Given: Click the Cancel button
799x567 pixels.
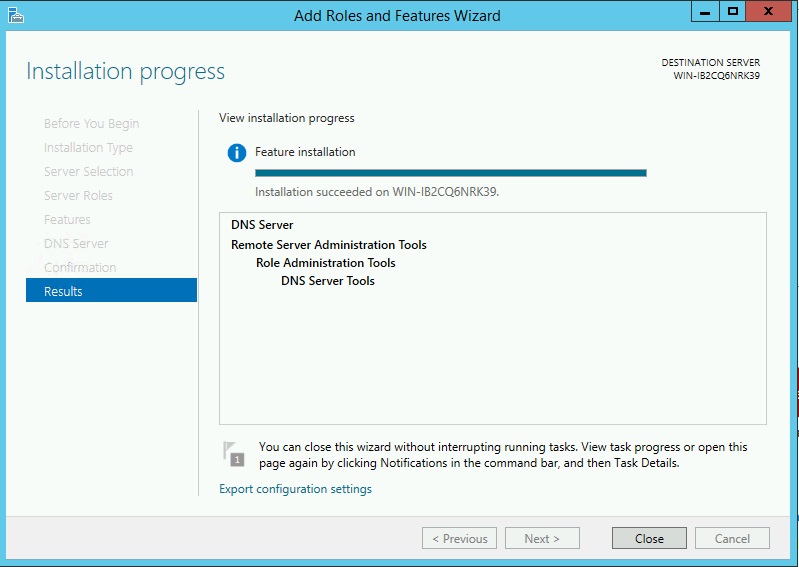Looking at the screenshot, I should 732,538.
